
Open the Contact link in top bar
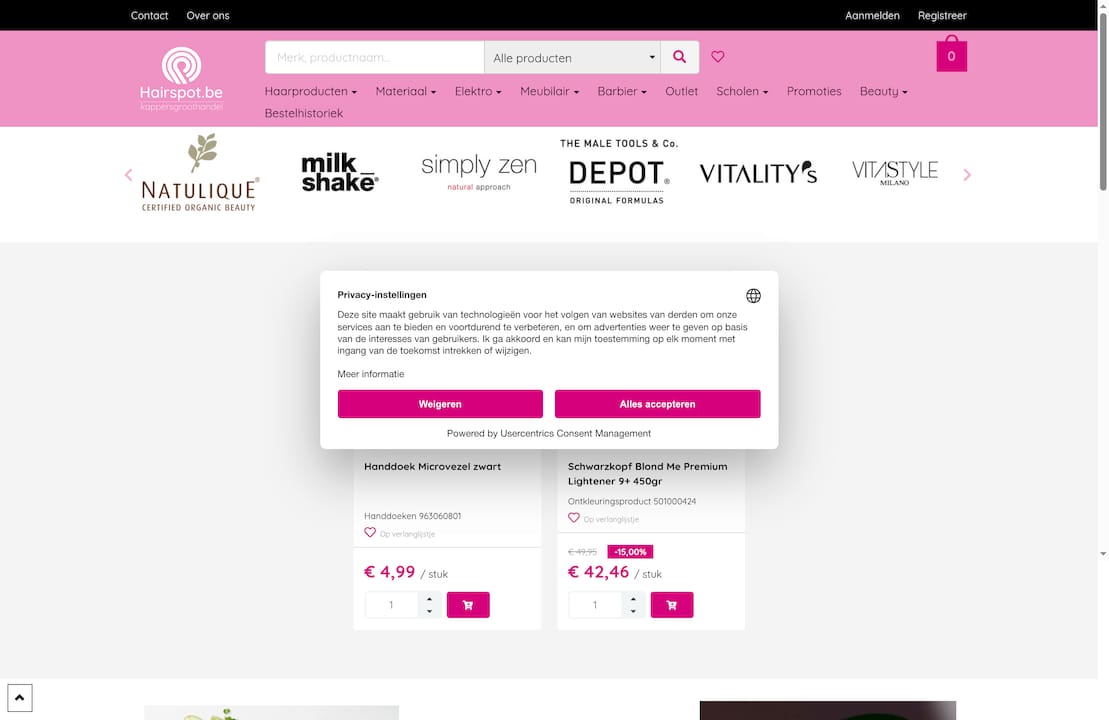point(149,16)
